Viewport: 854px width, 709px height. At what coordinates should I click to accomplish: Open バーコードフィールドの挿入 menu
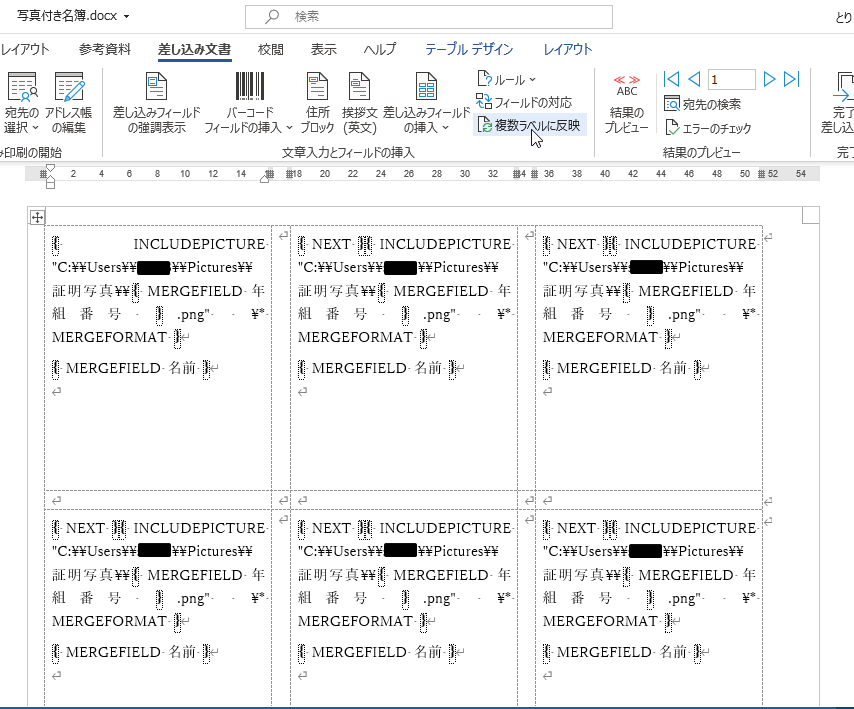(249, 103)
